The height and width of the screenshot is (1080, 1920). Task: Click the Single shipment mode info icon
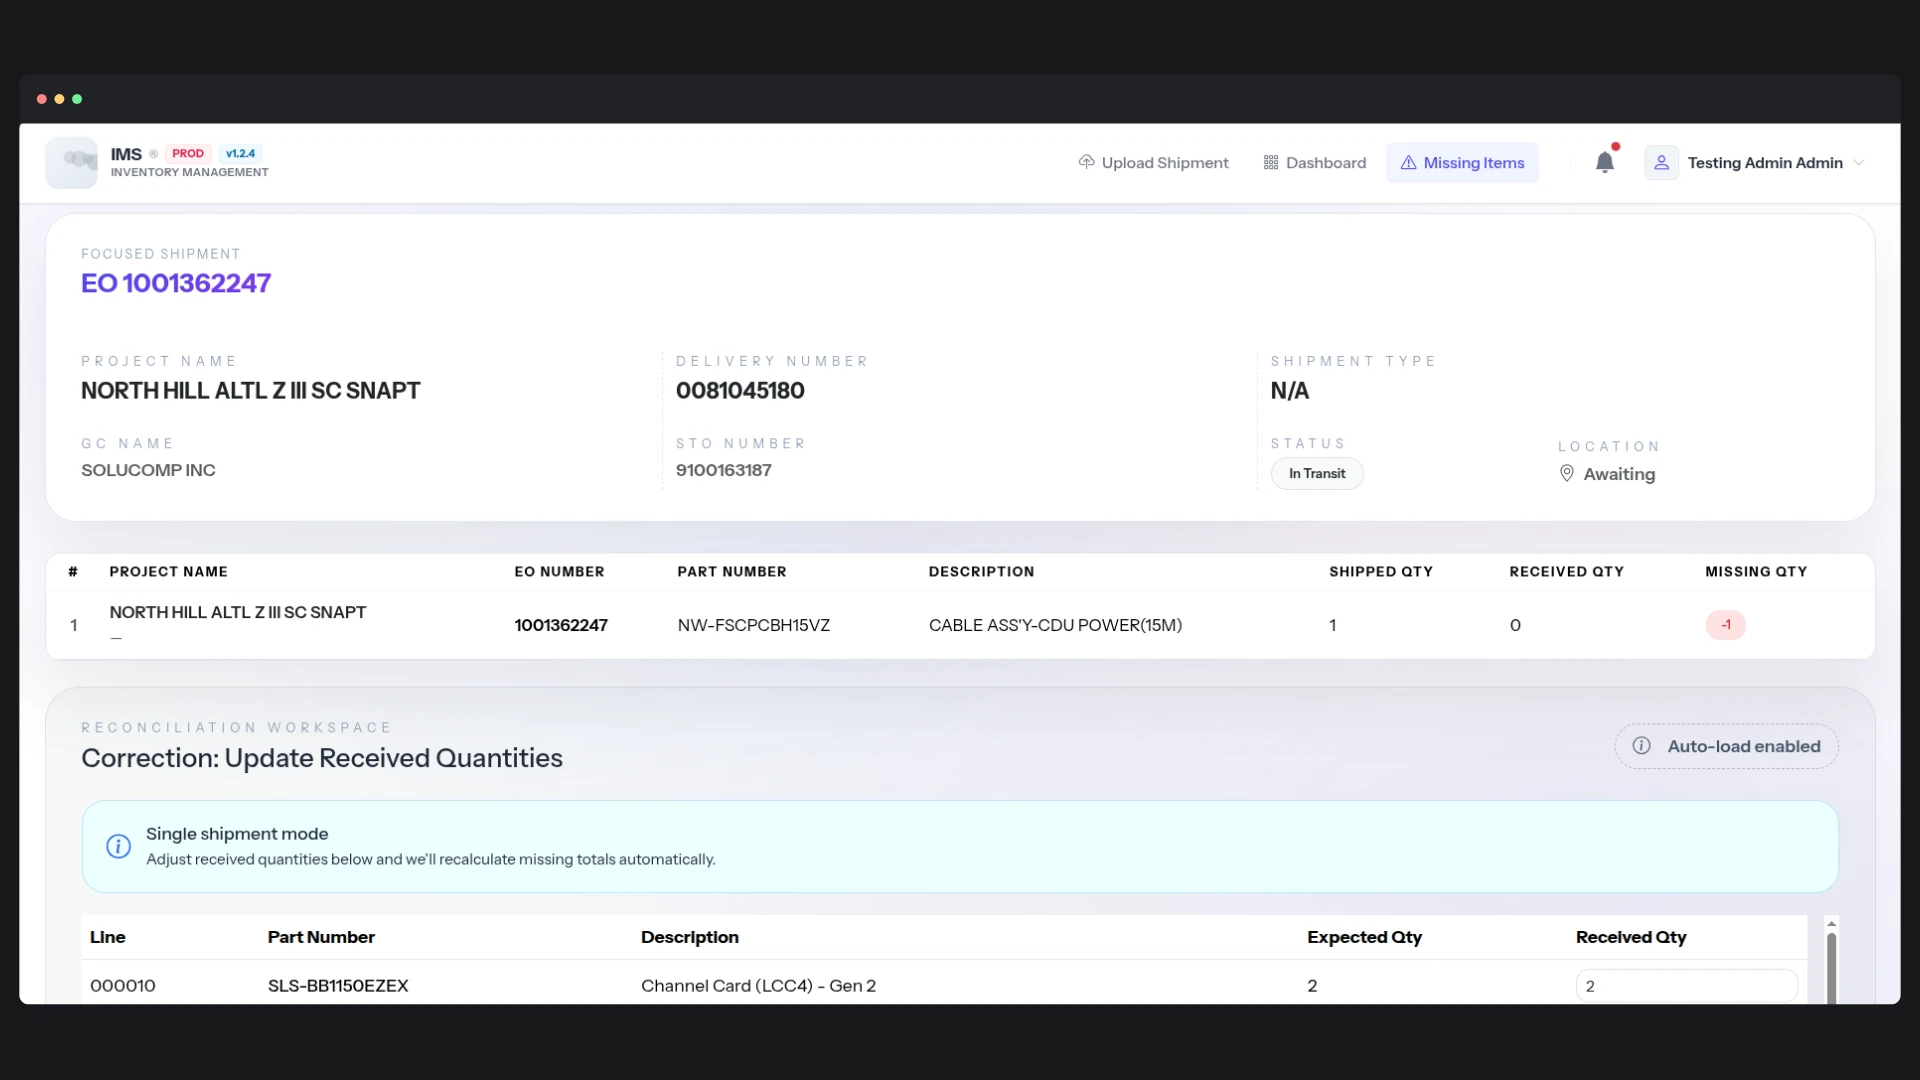point(118,846)
